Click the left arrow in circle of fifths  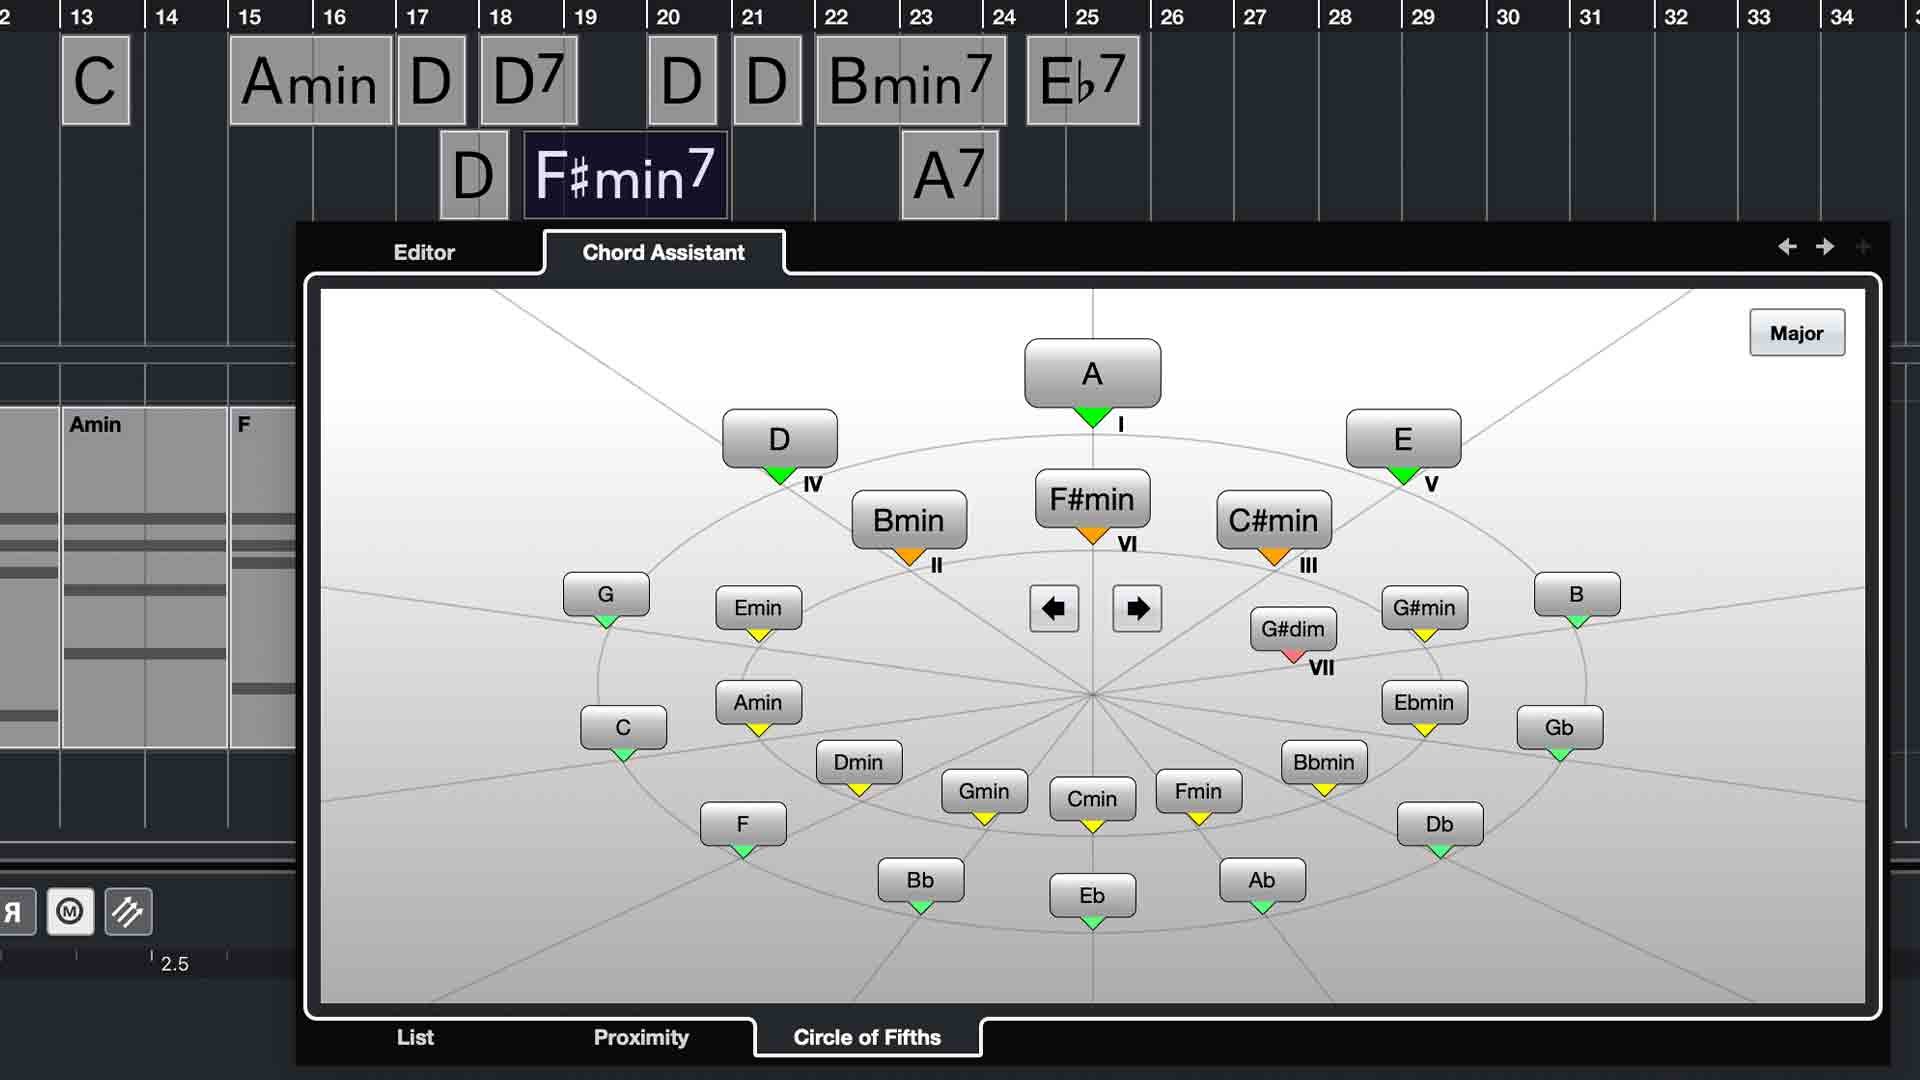click(x=1054, y=608)
